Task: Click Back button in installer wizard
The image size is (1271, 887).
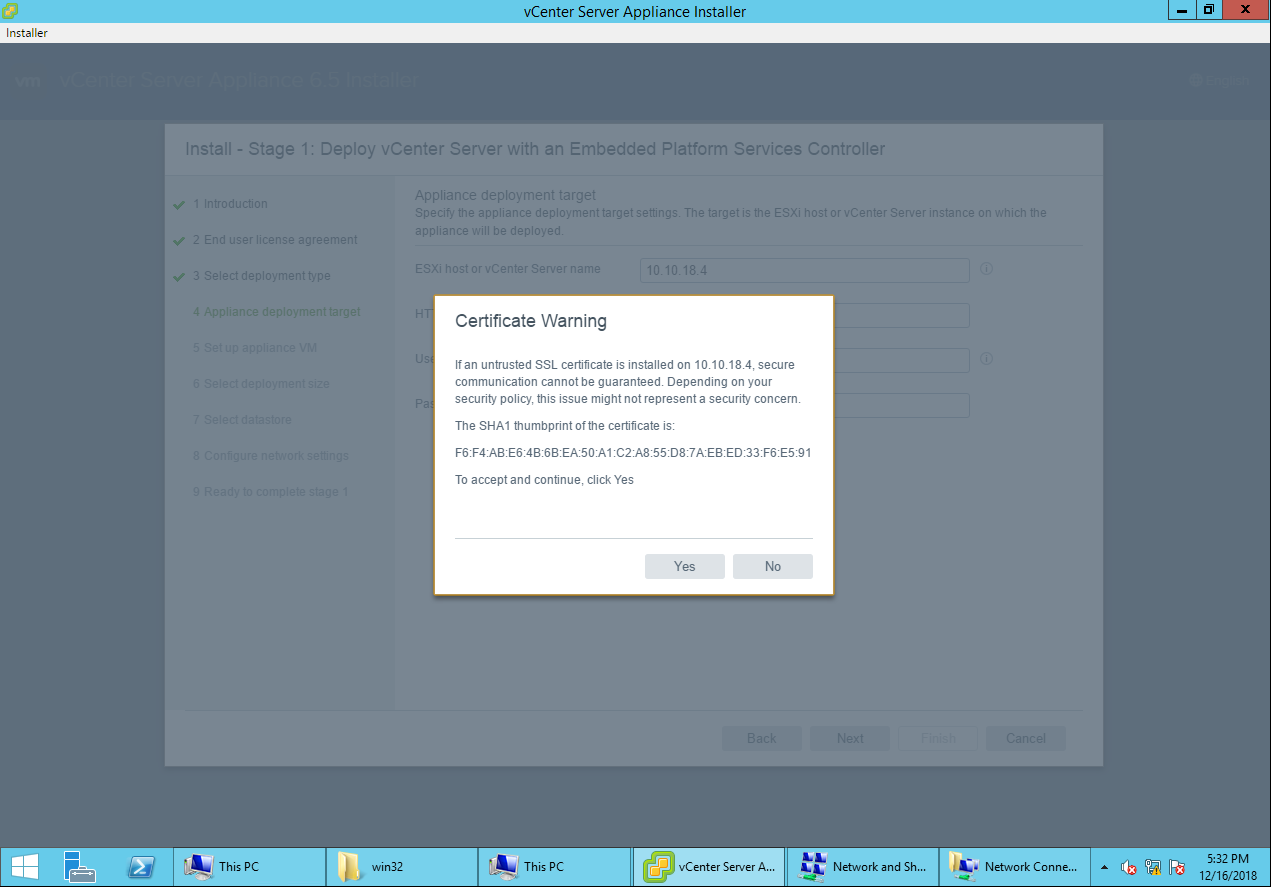Action: 761,738
